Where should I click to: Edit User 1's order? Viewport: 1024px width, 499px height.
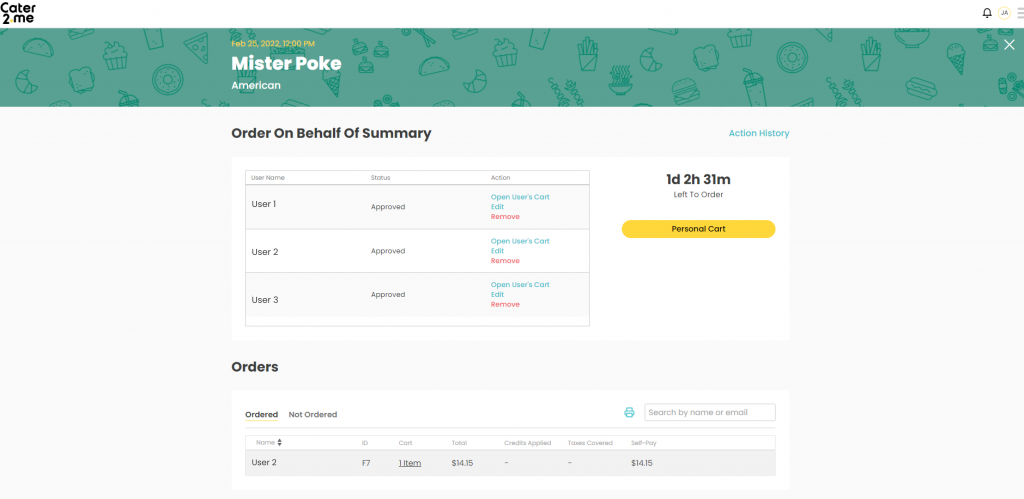point(497,206)
